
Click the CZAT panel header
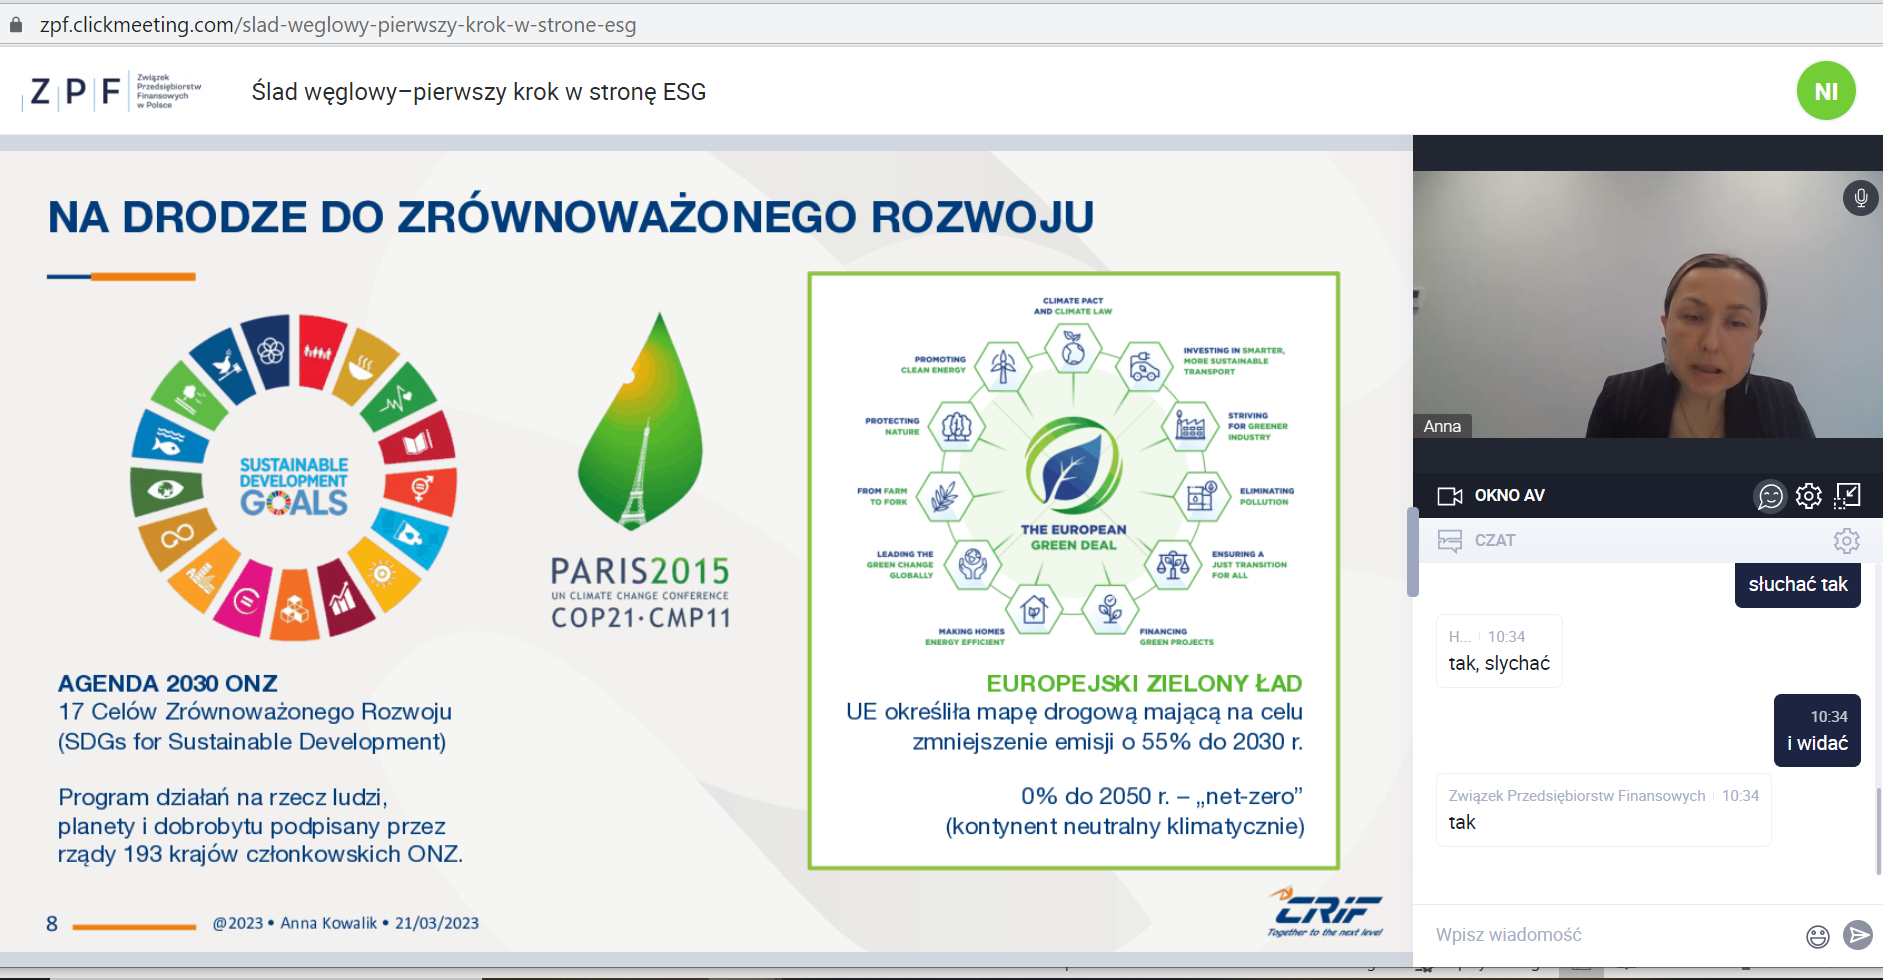coord(1647,541)
